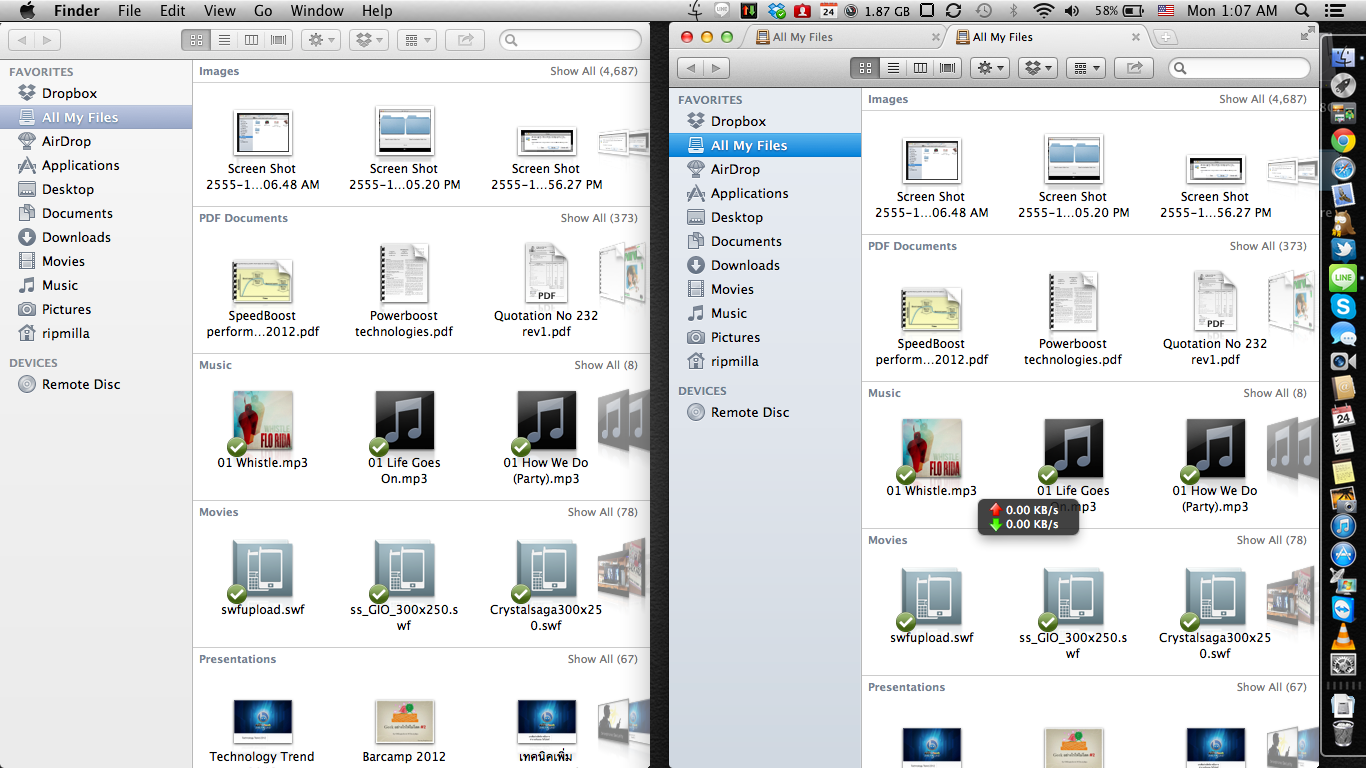The image size is (1366, 768).
Task: Open Arrange dropdown in right window toolbar
Action: 1086,68
